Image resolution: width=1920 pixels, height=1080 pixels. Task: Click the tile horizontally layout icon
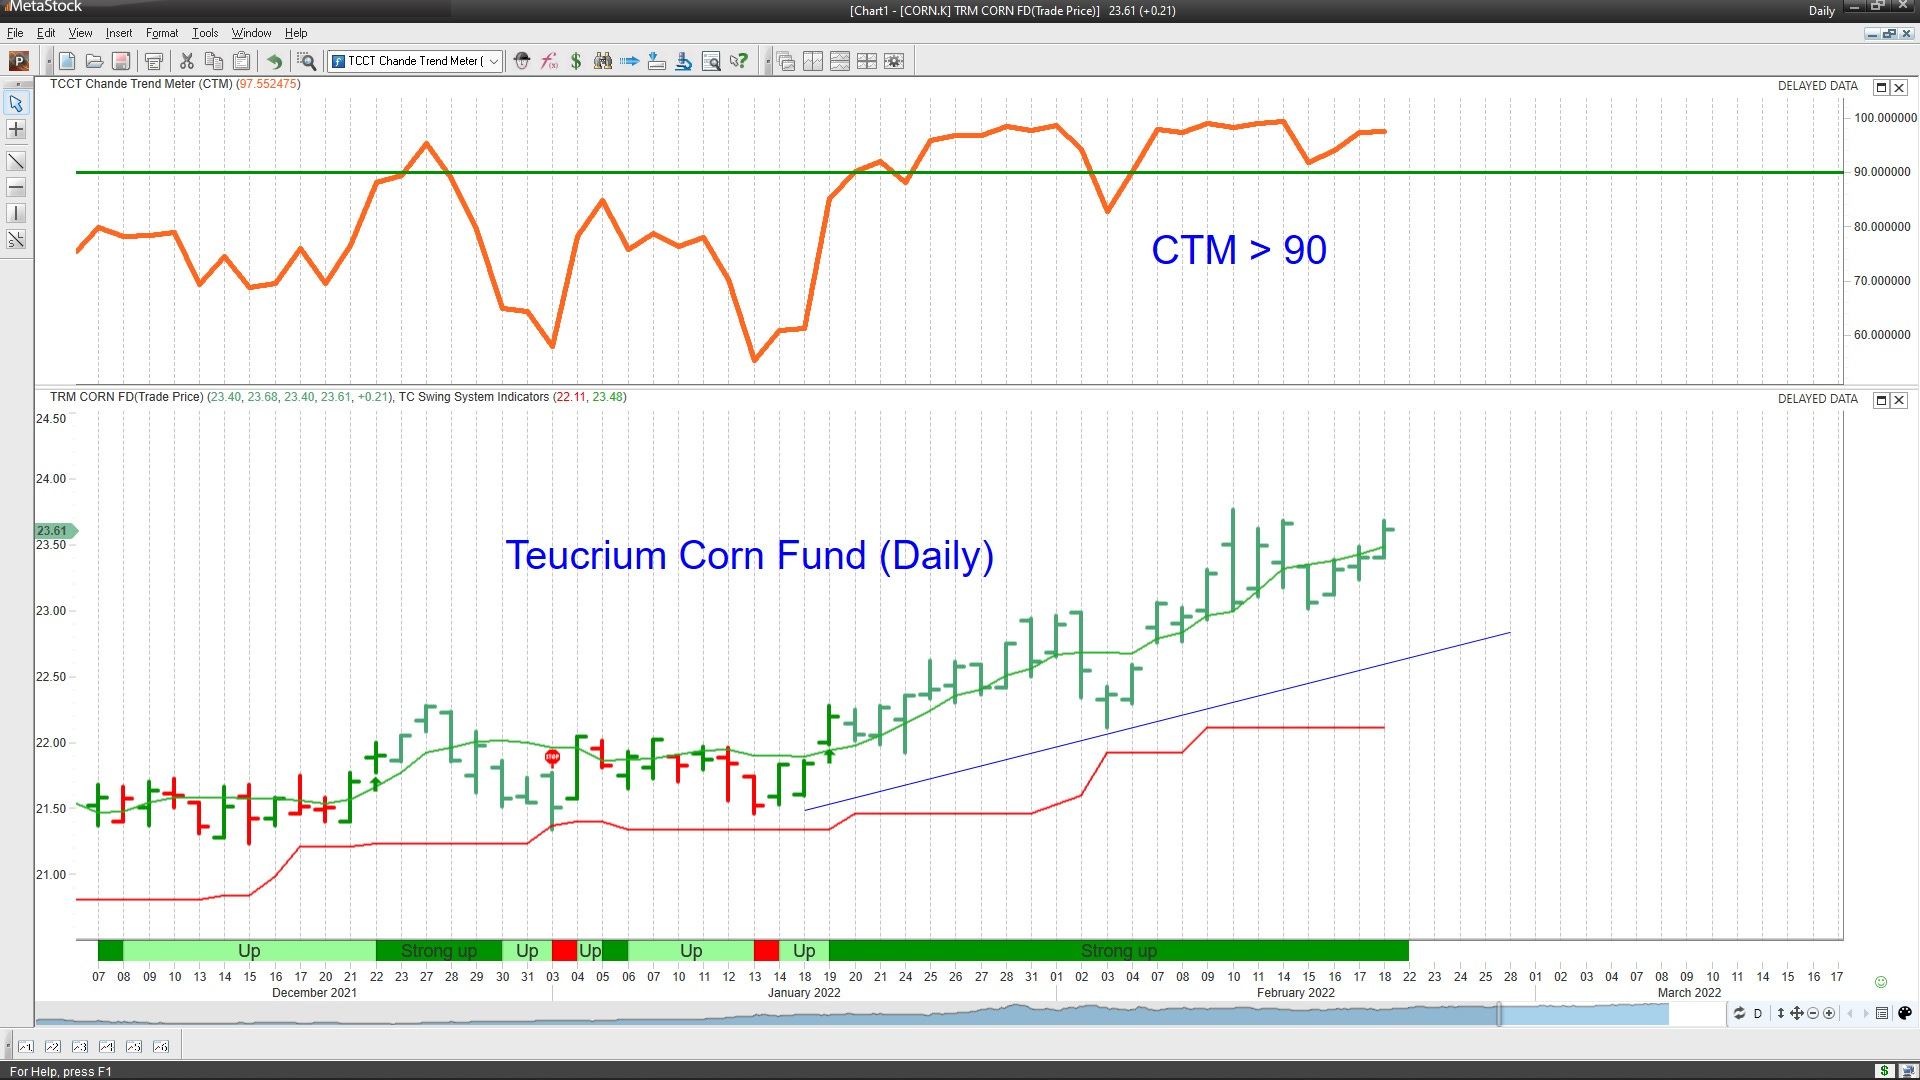(840, 61)
